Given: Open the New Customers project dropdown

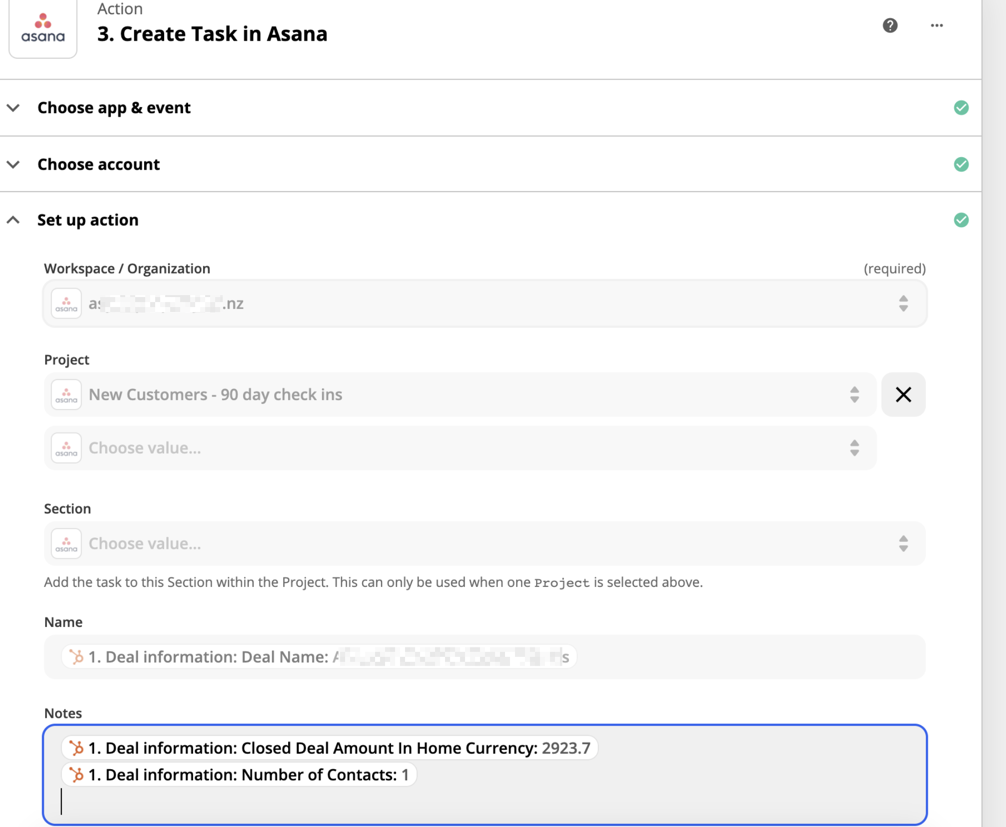Looking at the screenshot, I should [460, 395].
